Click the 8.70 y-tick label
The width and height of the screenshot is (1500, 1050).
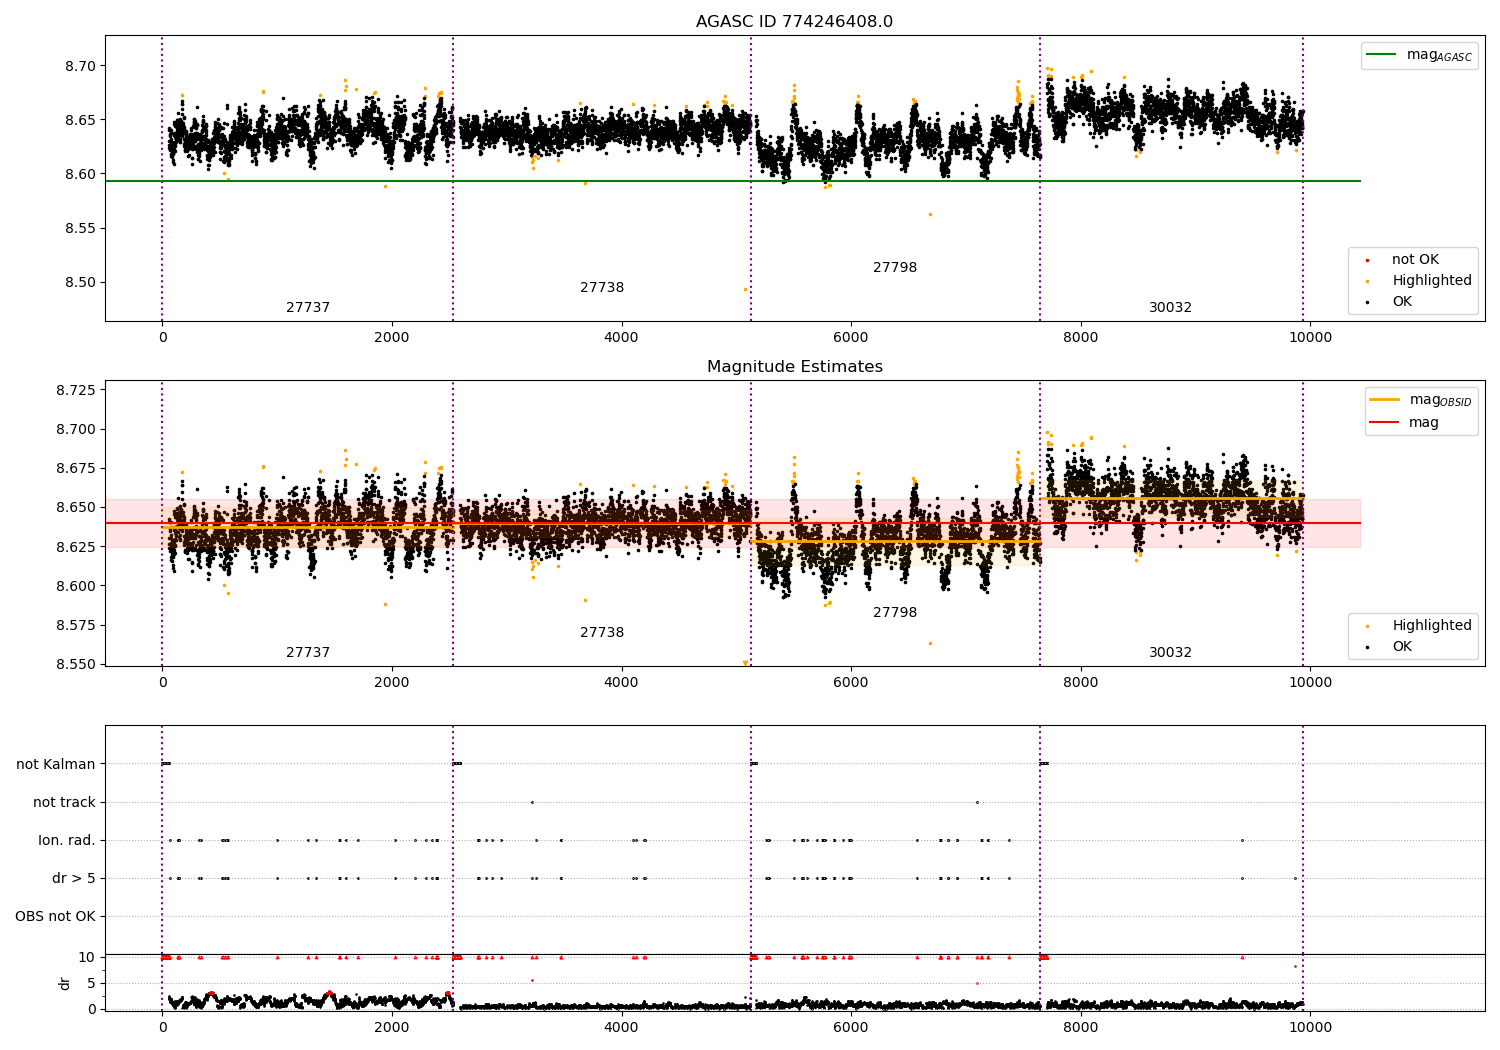point(79,66)
